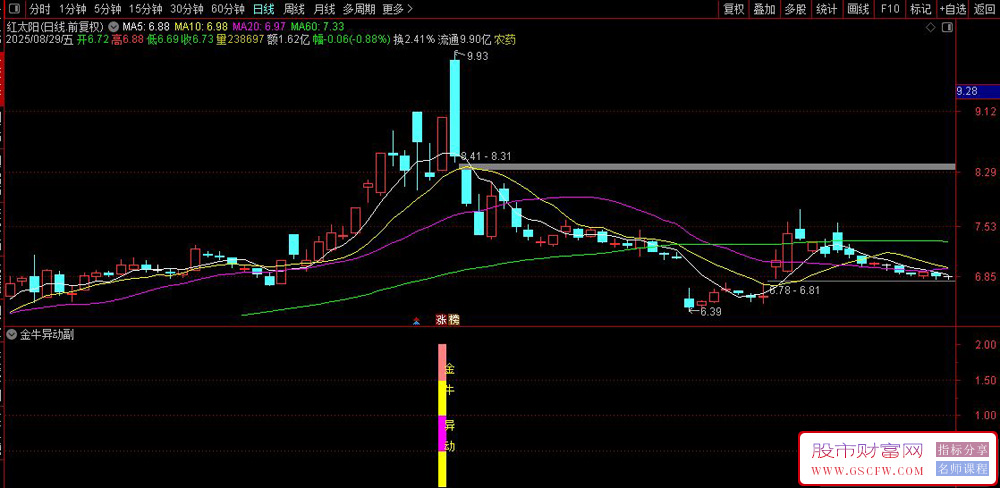Open the 统计 statistics tool
The width and height of the screenshot is (1000, 488).
pyautogui.click(x=827, y=9)
